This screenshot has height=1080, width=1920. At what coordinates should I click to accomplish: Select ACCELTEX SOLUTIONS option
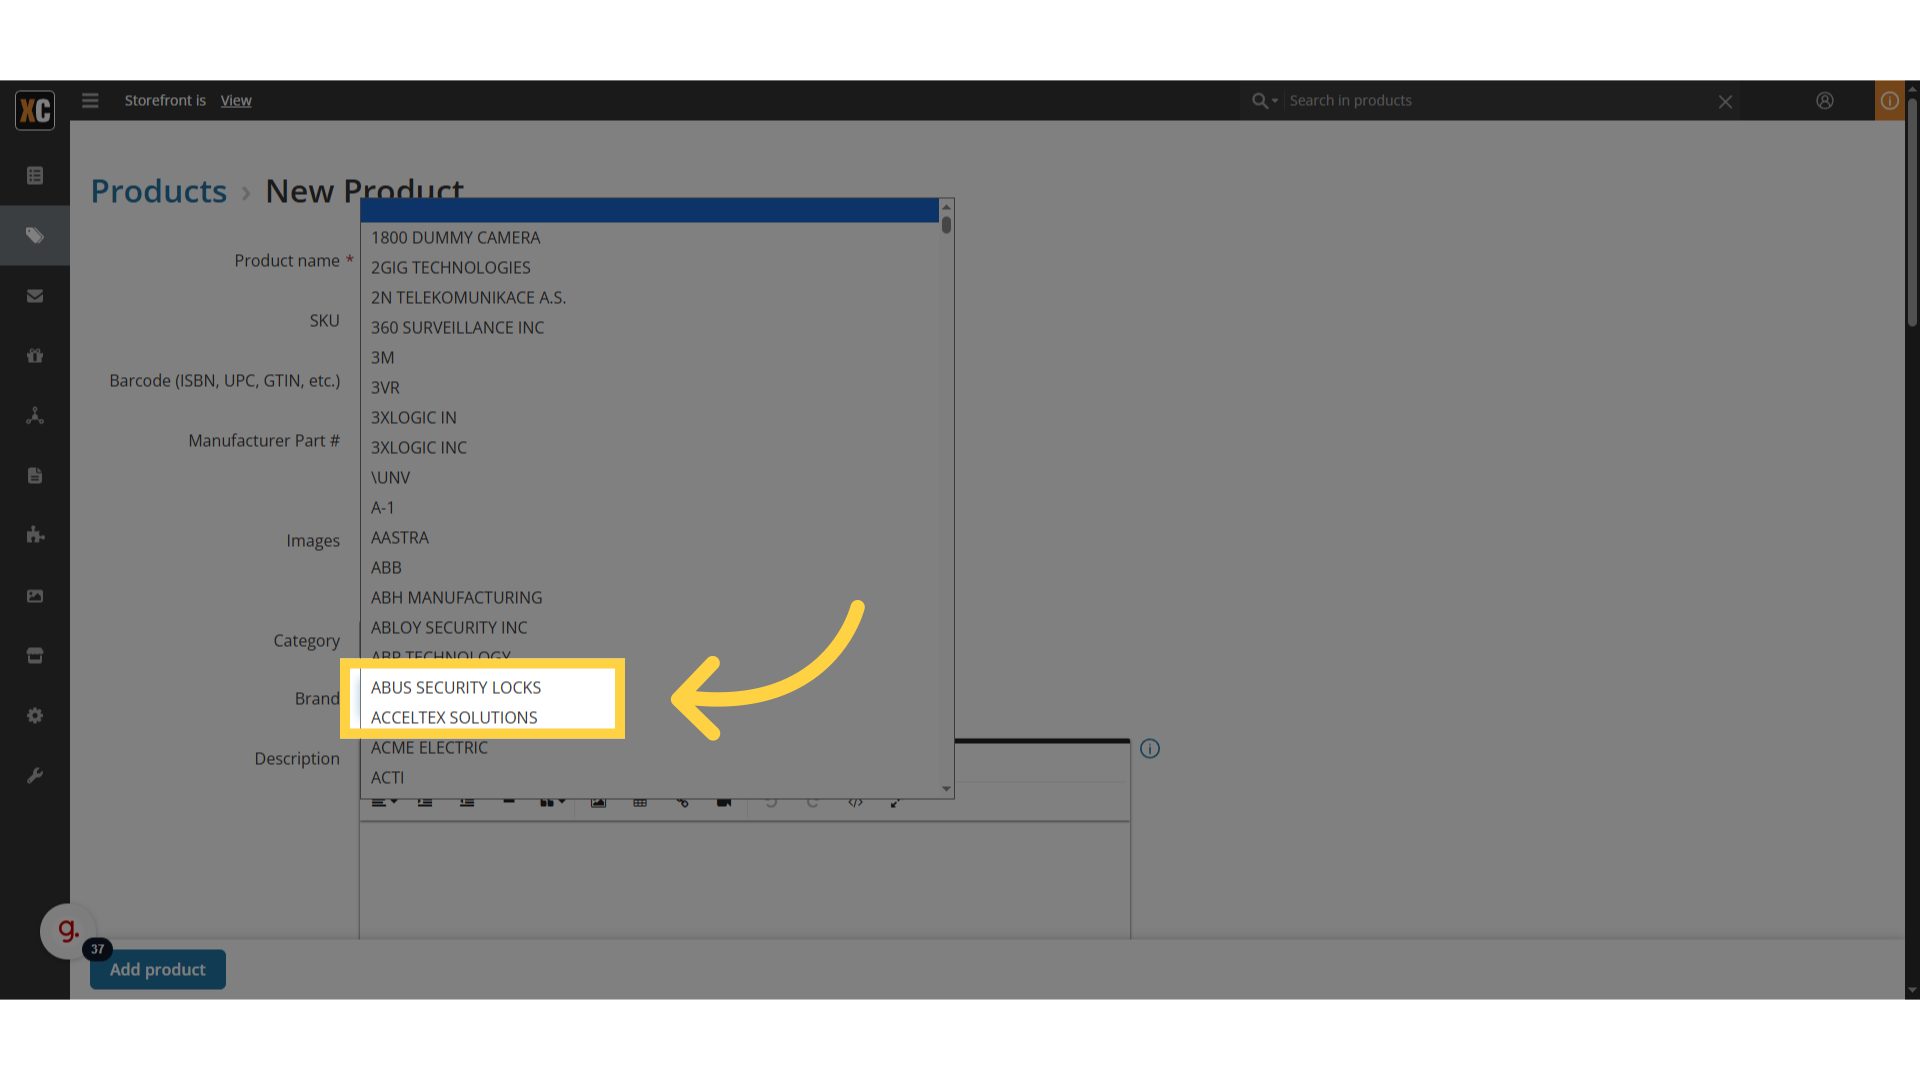[650, 718]
